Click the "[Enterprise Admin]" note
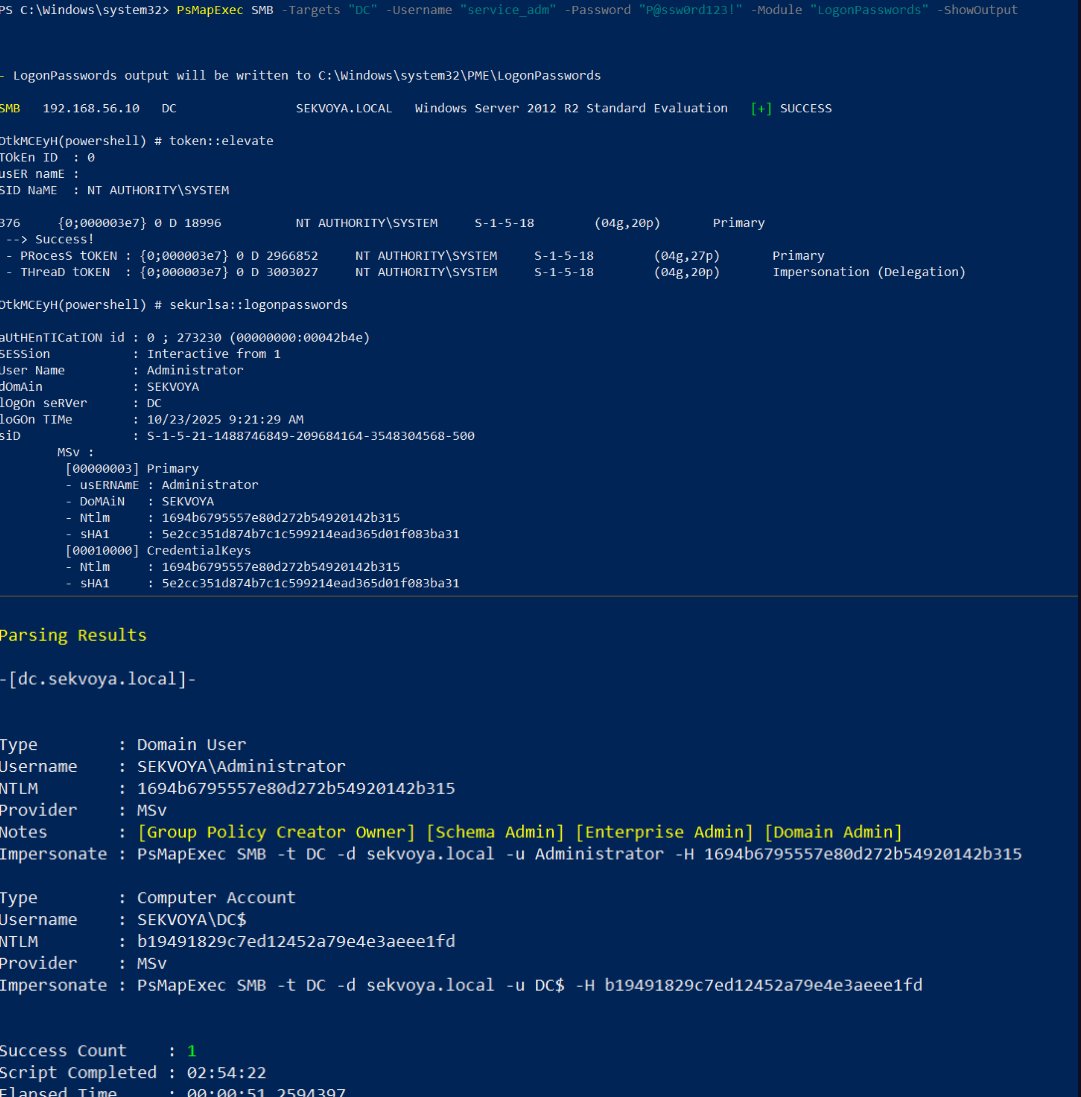Screen dimensions: 1081x1097 (x=664, y=833)
